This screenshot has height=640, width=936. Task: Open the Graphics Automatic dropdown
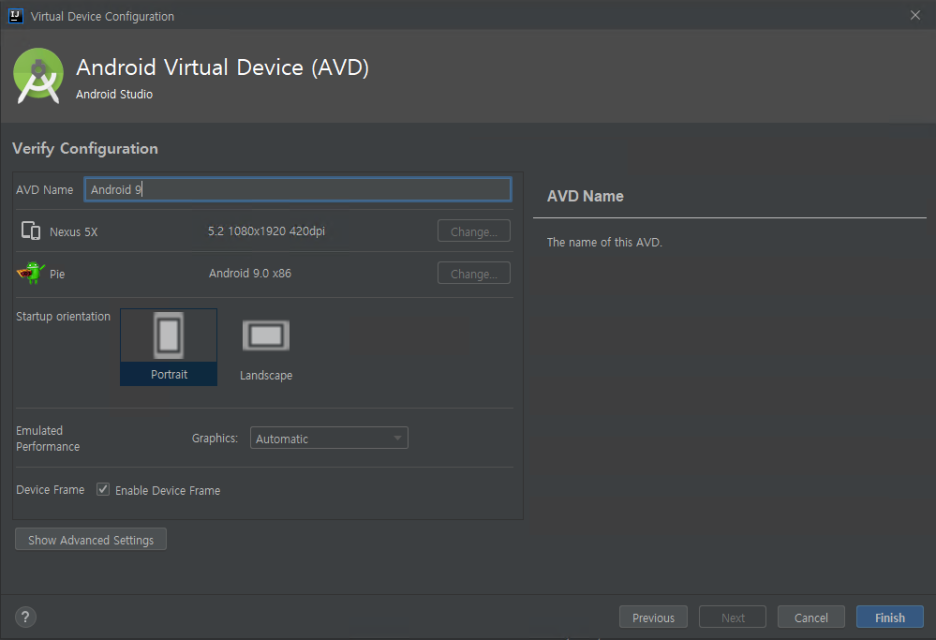point(329,438)
